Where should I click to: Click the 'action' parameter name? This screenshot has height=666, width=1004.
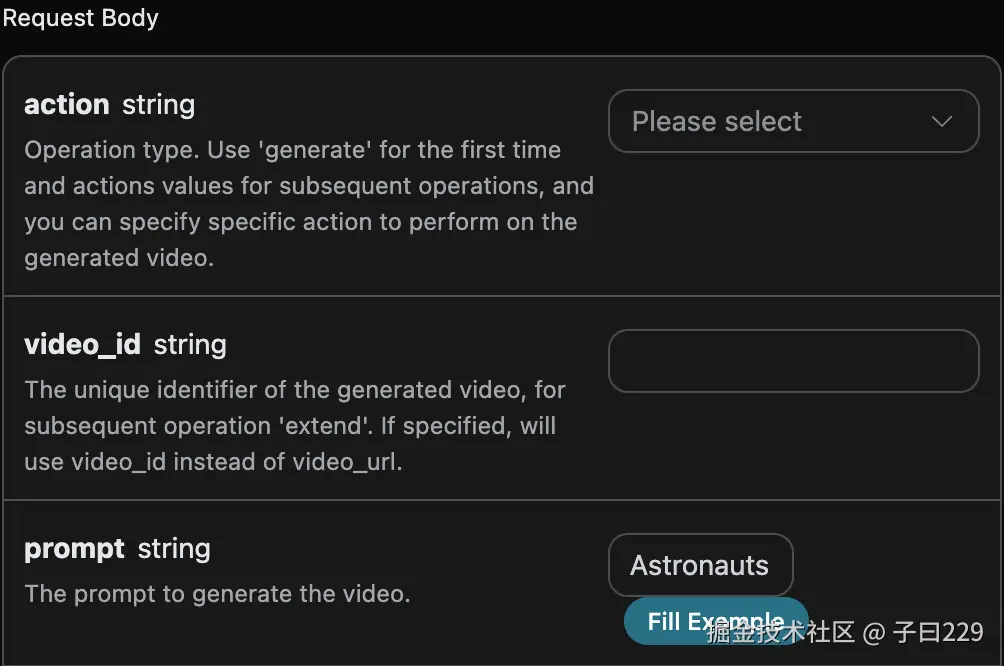[x=66, y=105]
